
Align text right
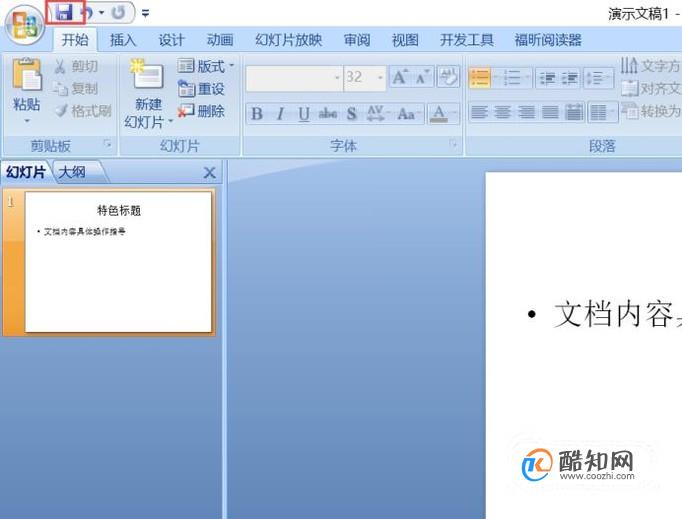tap(526, 112)
